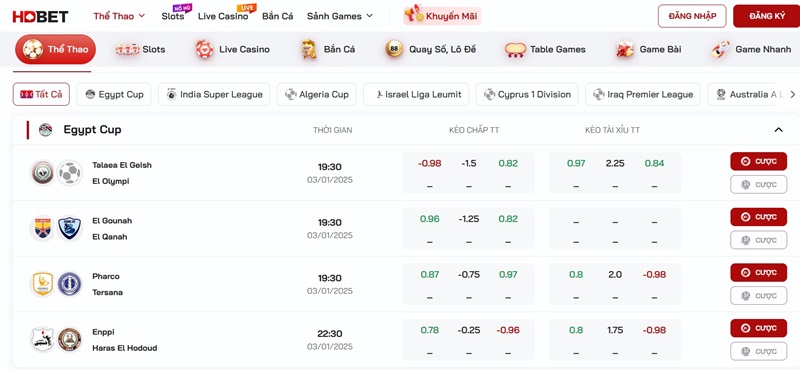This screenshot has height=370, width=800.
Task: Click the Live Casino chip icon
Action: click(205, 50)
